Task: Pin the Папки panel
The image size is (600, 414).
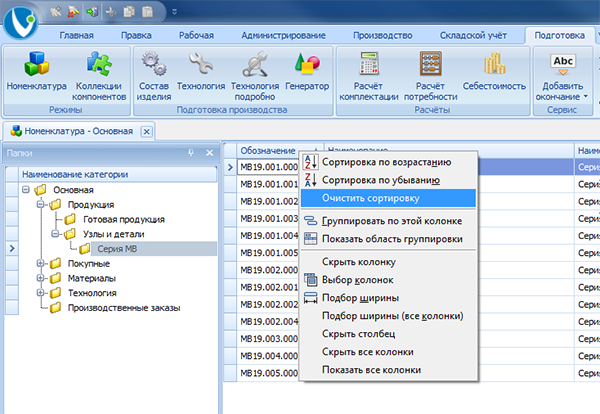Action: (x=191, y=153)
